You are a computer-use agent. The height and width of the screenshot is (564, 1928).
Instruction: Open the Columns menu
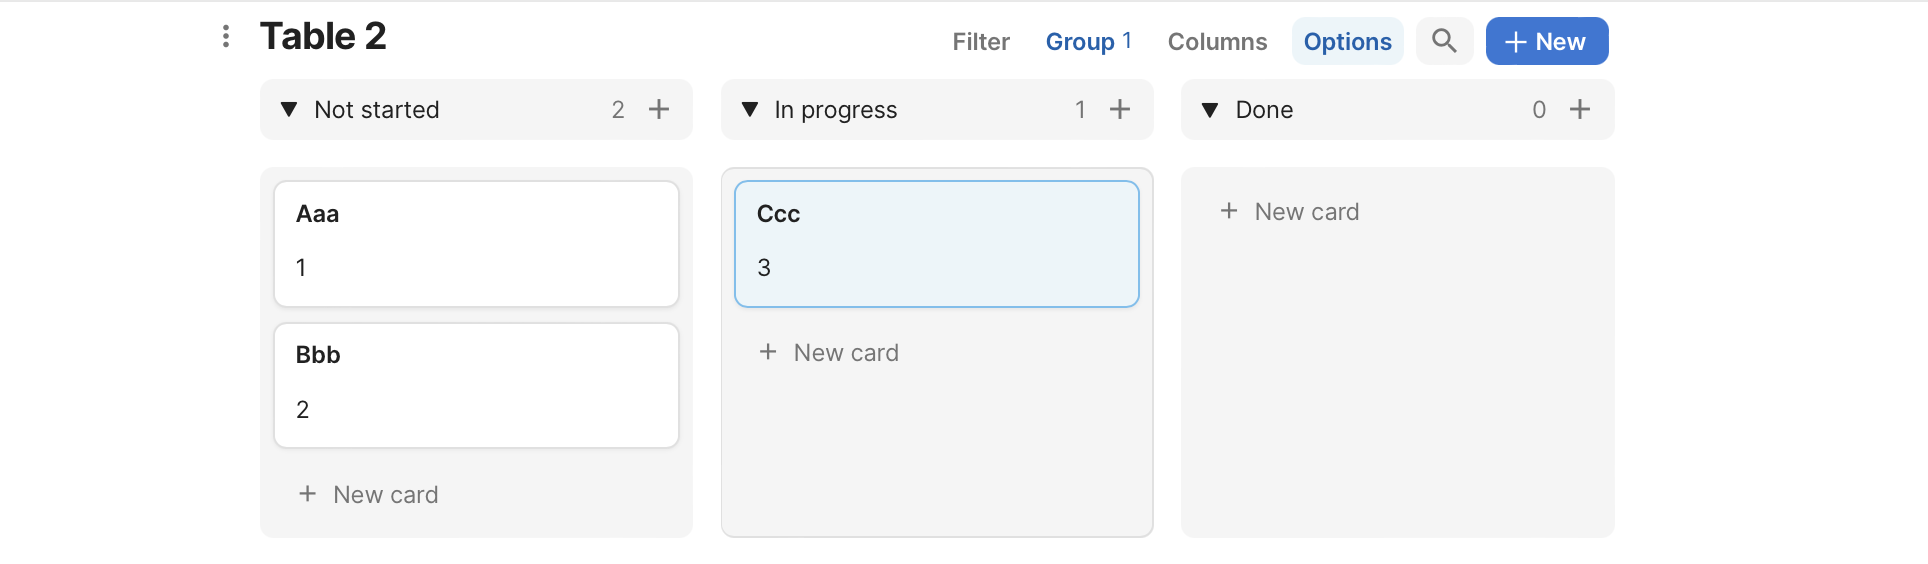pyautogui.click(x=1217, y=42)
